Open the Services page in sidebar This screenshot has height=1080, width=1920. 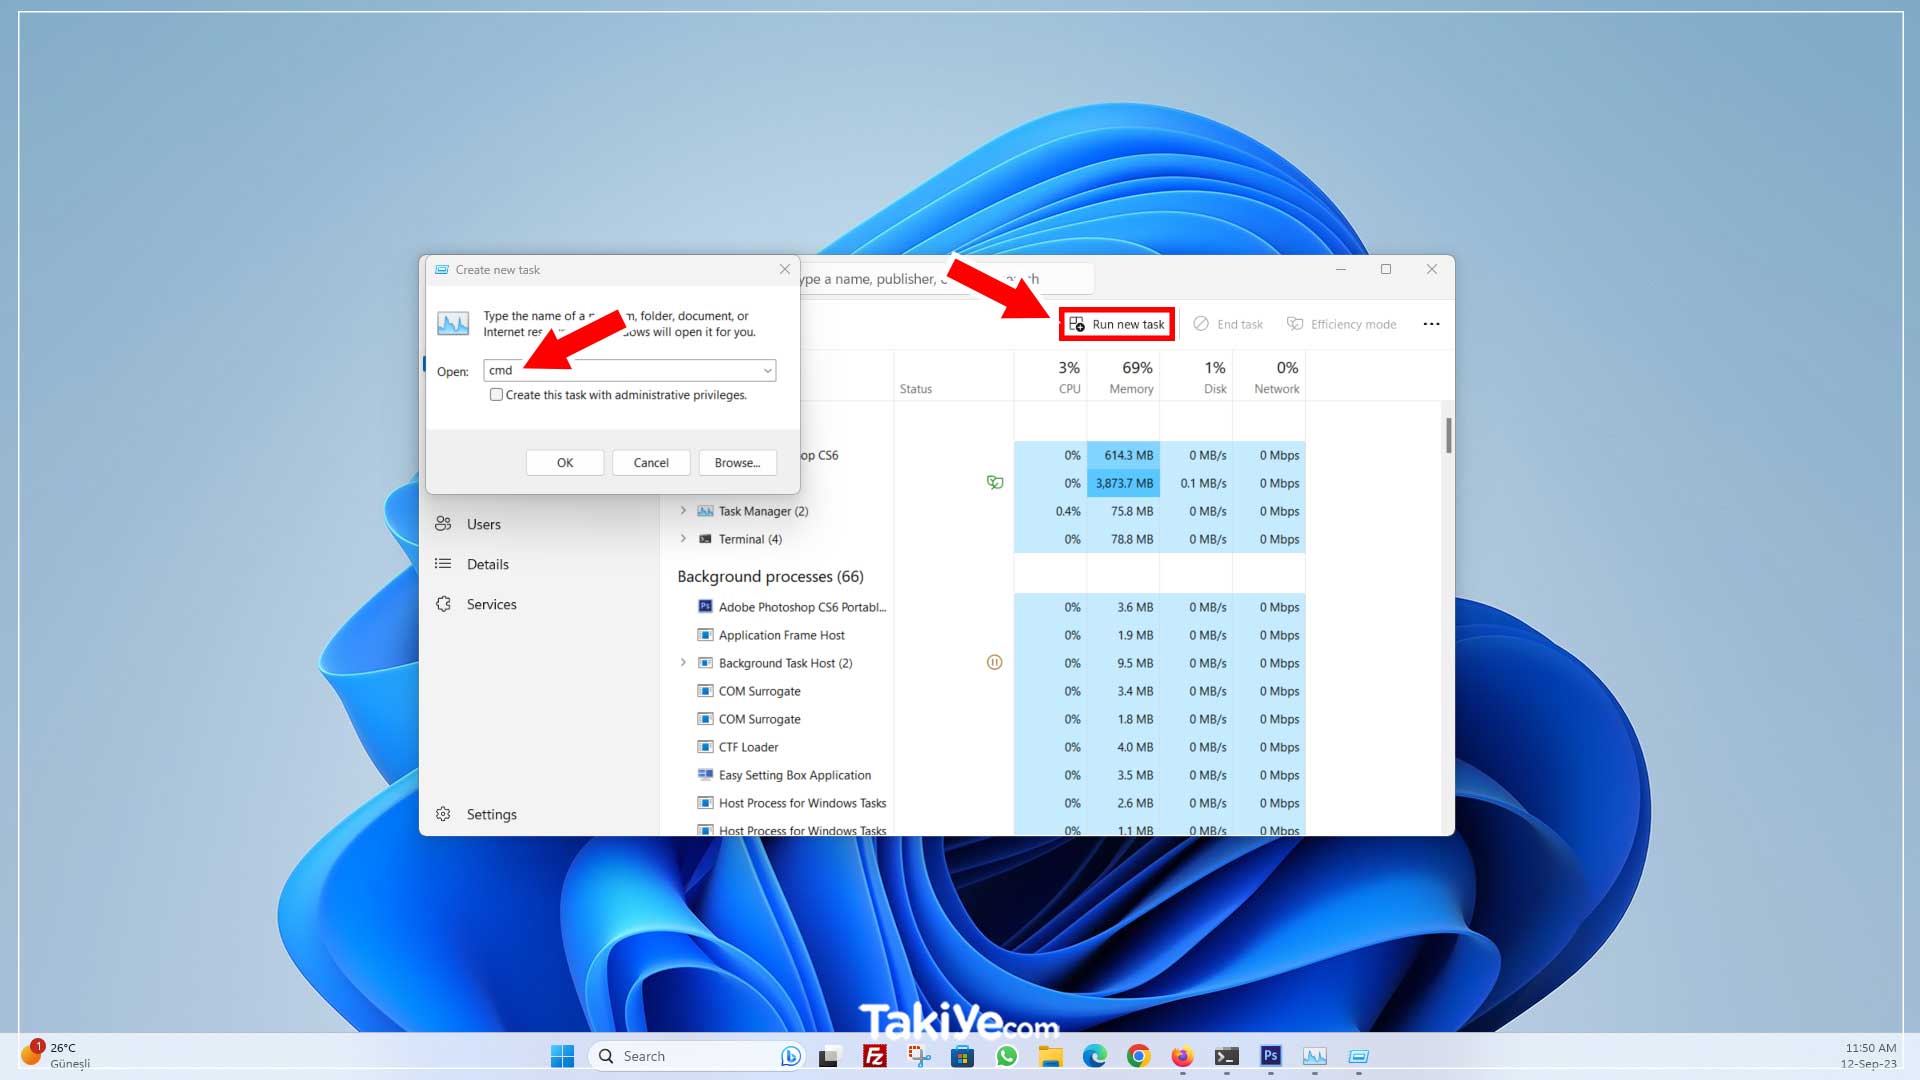(491, 604)
